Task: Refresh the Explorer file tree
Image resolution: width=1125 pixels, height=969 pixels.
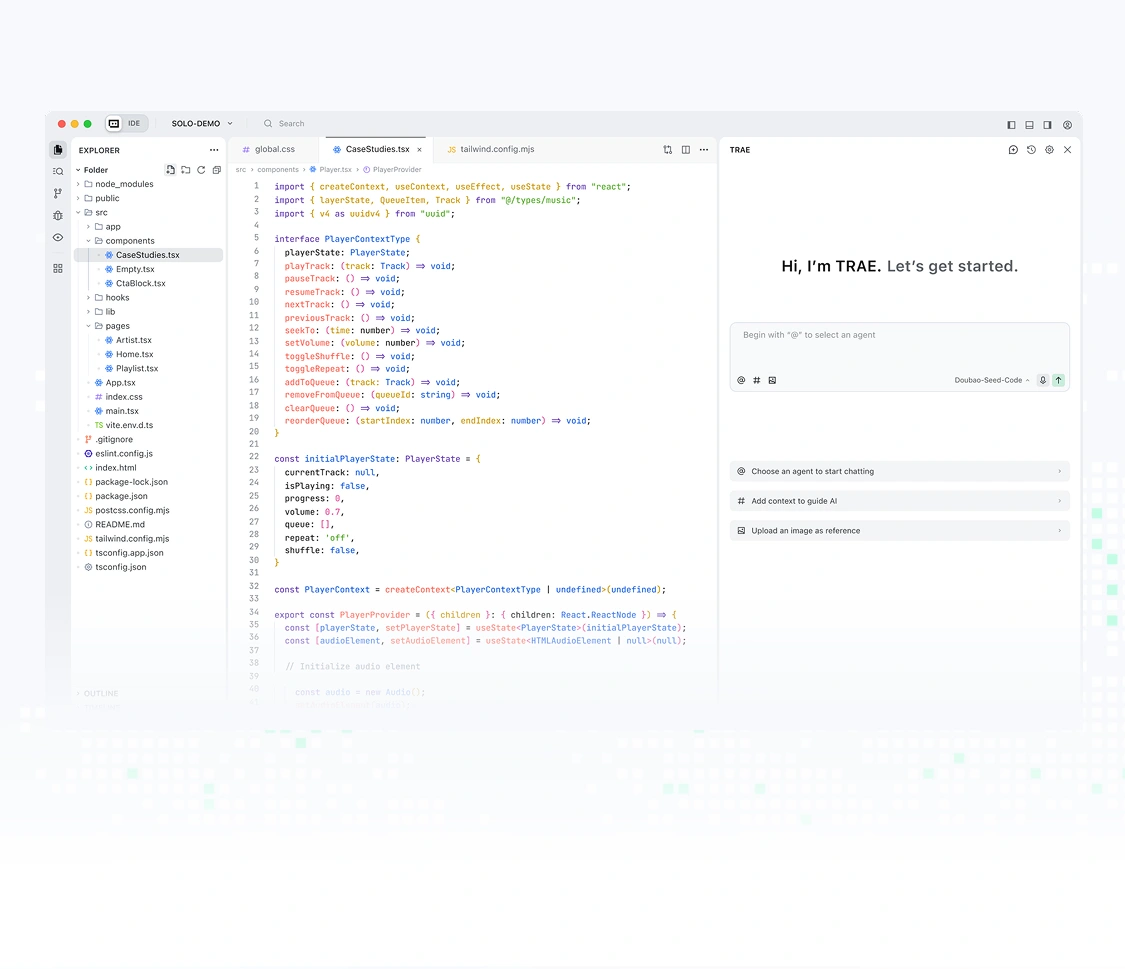Action: (201, 170)
